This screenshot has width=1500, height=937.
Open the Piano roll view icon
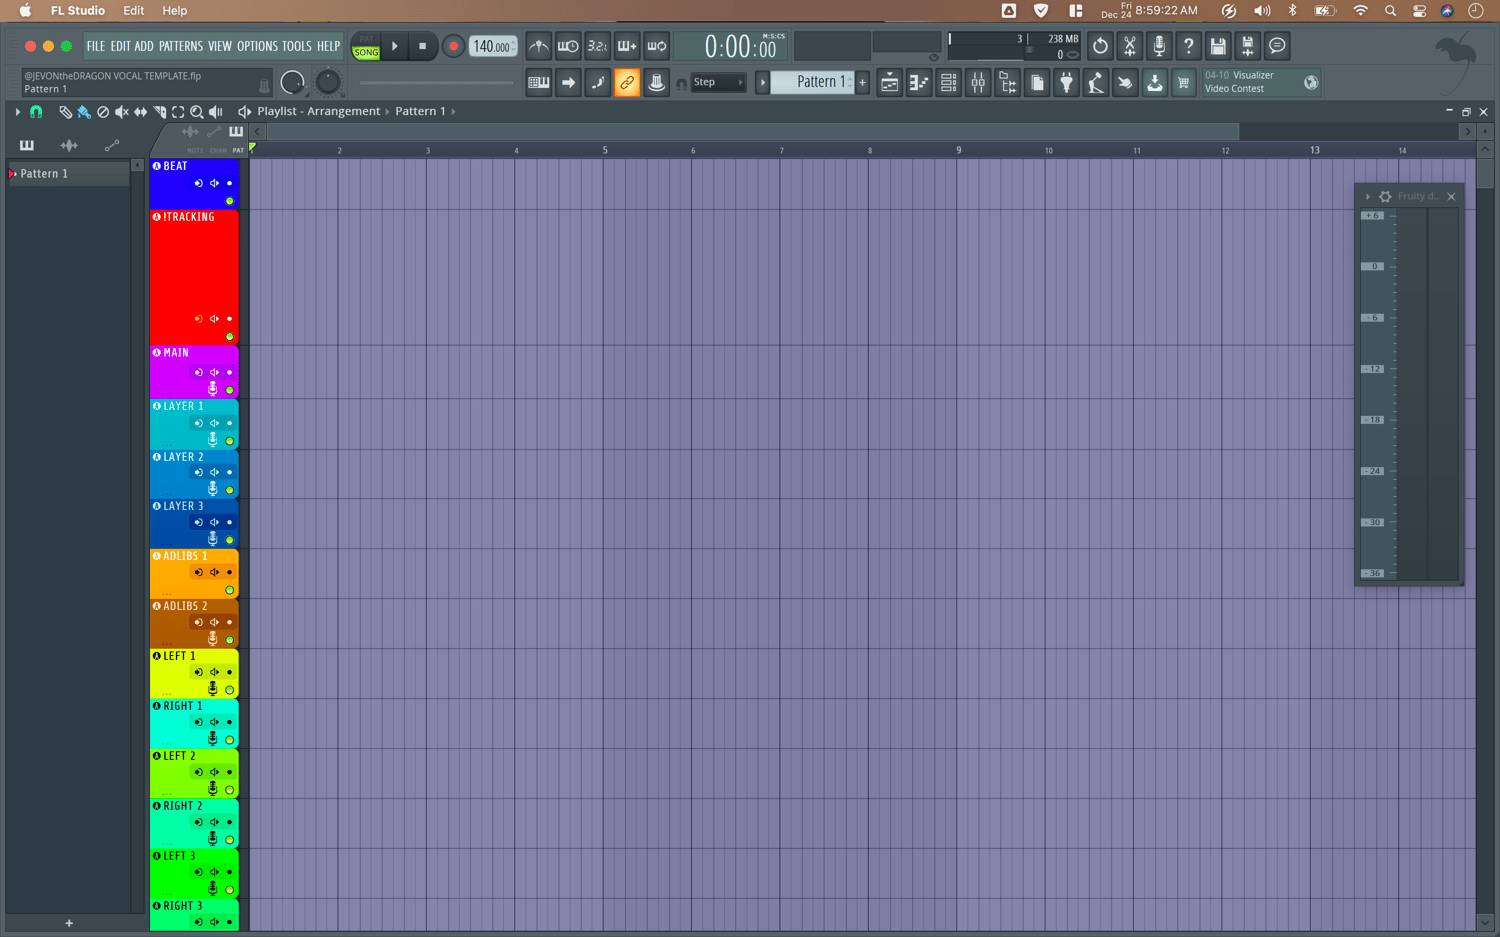[x=919, y=82]
